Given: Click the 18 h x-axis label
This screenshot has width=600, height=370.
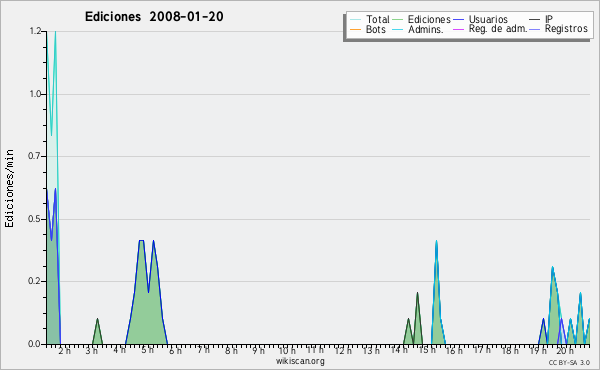Looking at the screenshot, I should pos(510,350).
